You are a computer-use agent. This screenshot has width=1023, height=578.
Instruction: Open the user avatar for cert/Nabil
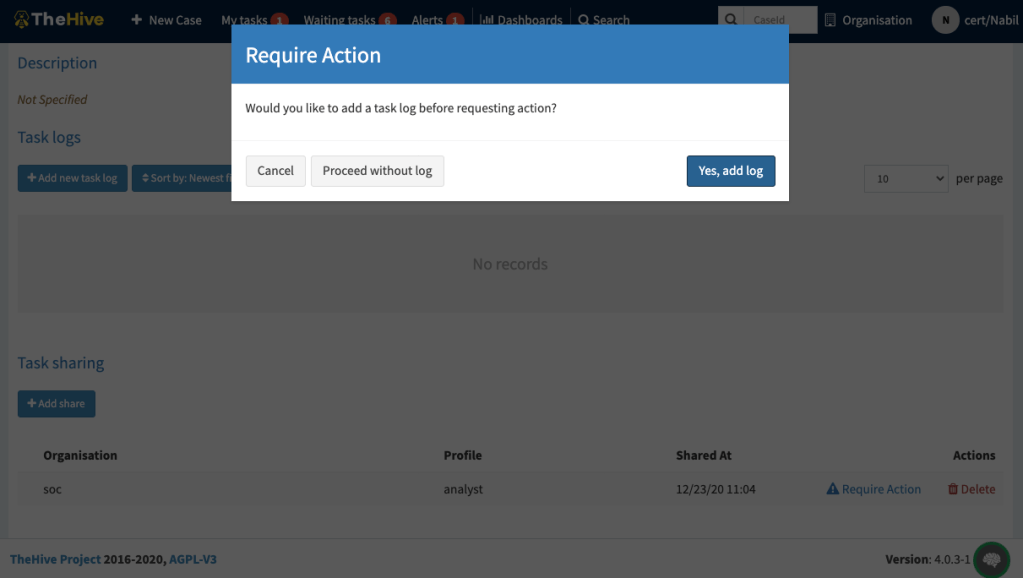[945, 20]
